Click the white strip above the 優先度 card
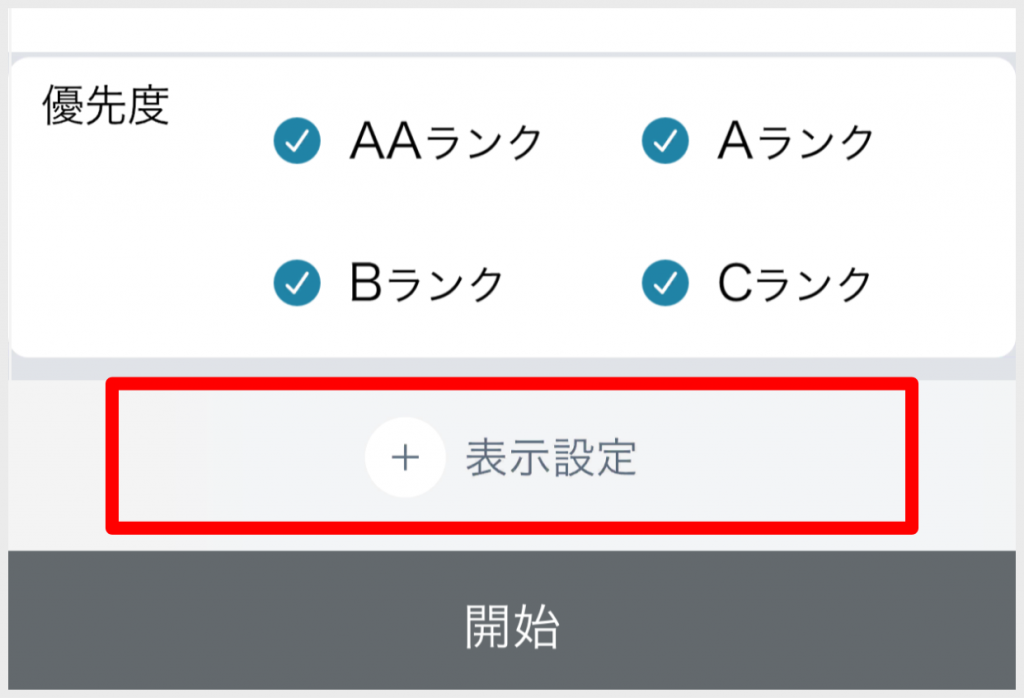1024x698 pixels. (x=512, y=30)
